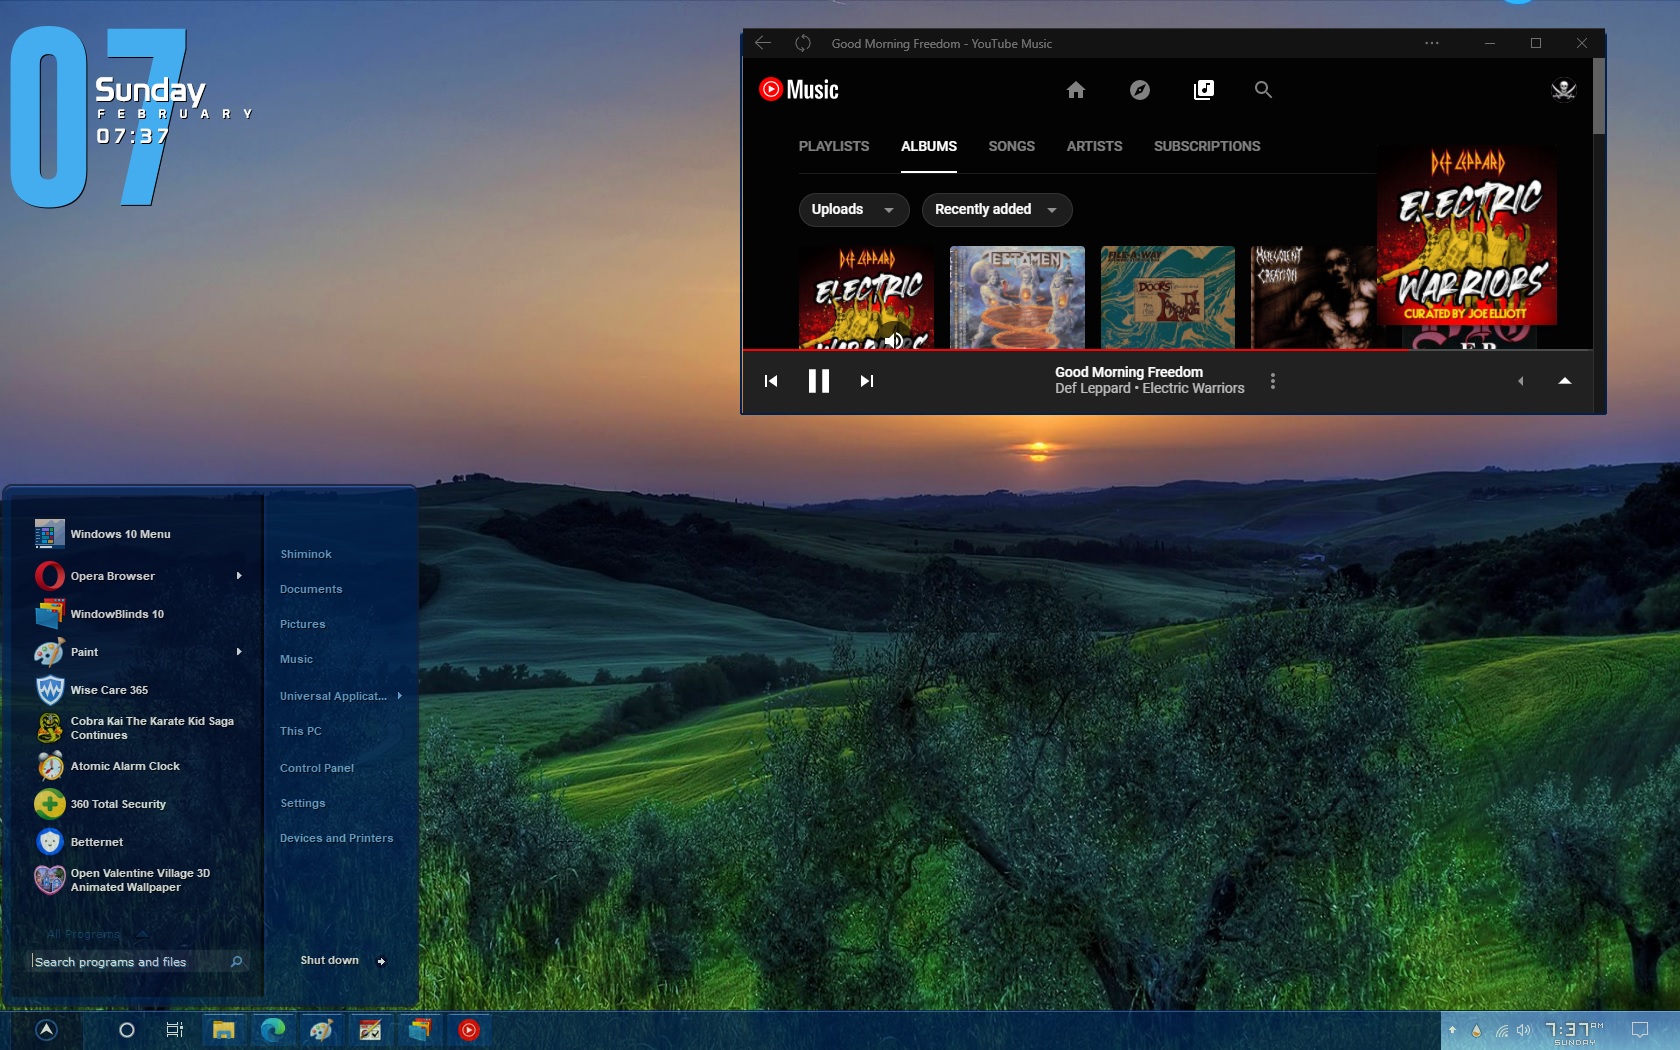
Task: Focus the Search programs and files field
Action: [138, 962]
